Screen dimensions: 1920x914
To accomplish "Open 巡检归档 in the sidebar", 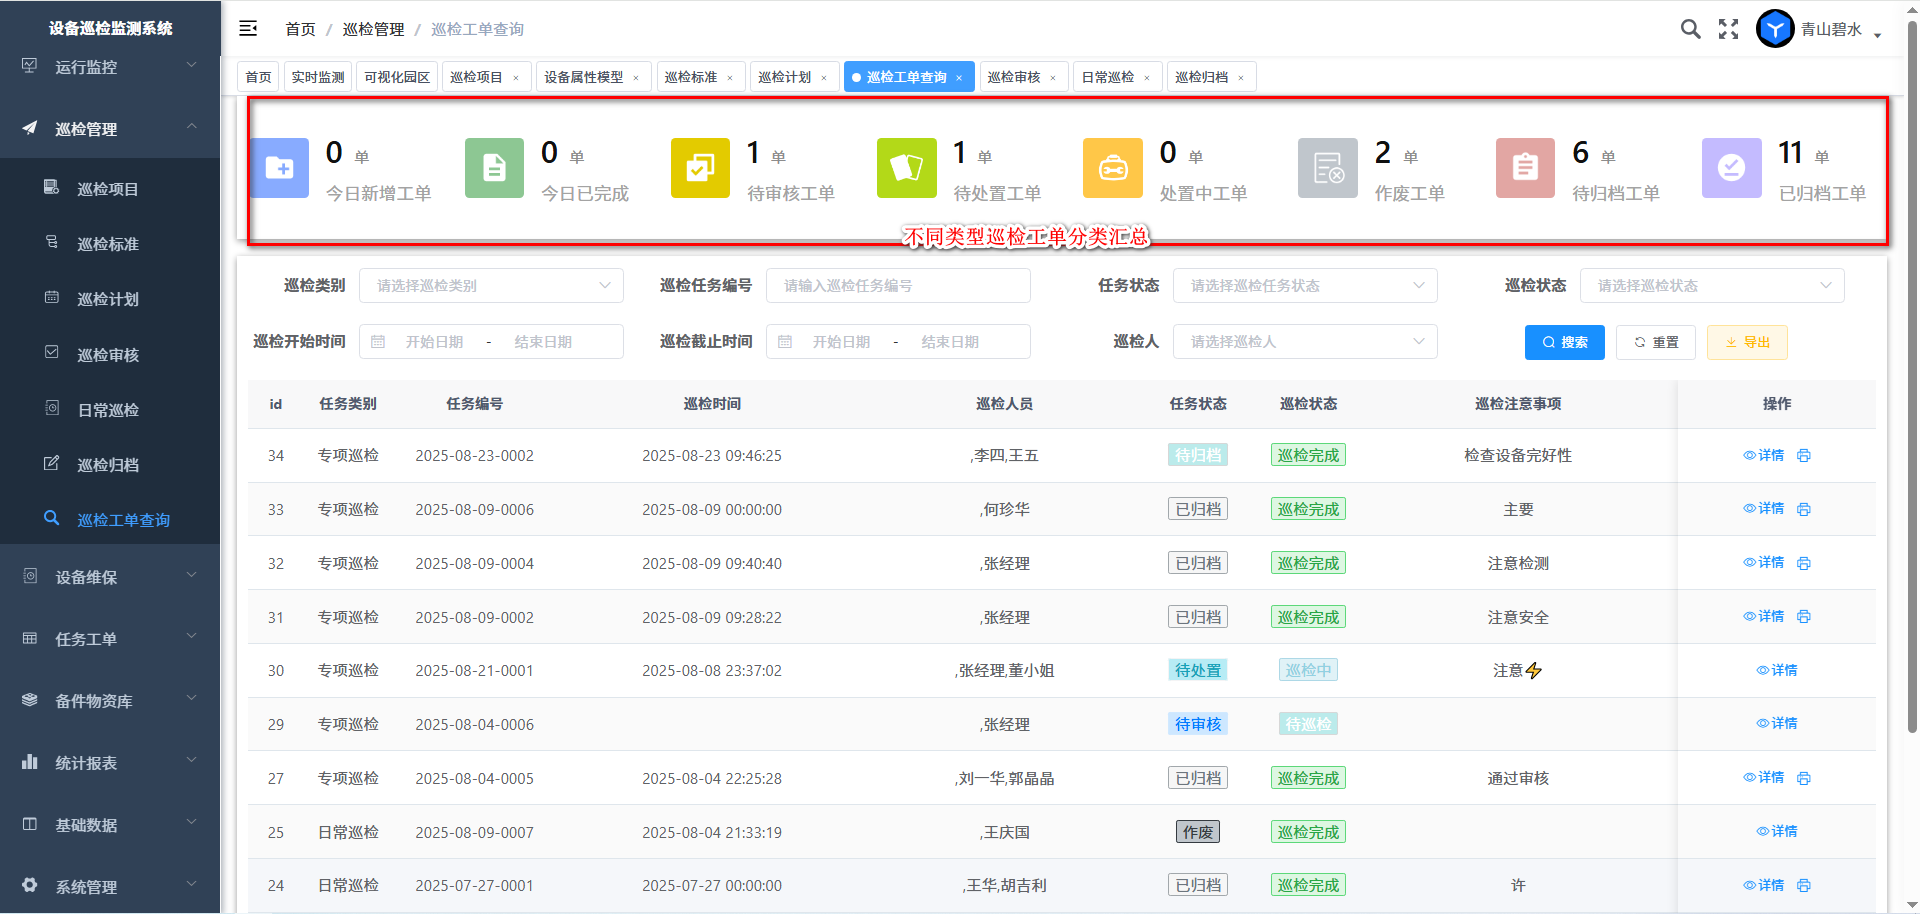I will pyautogui.click(x=108, y=465).
